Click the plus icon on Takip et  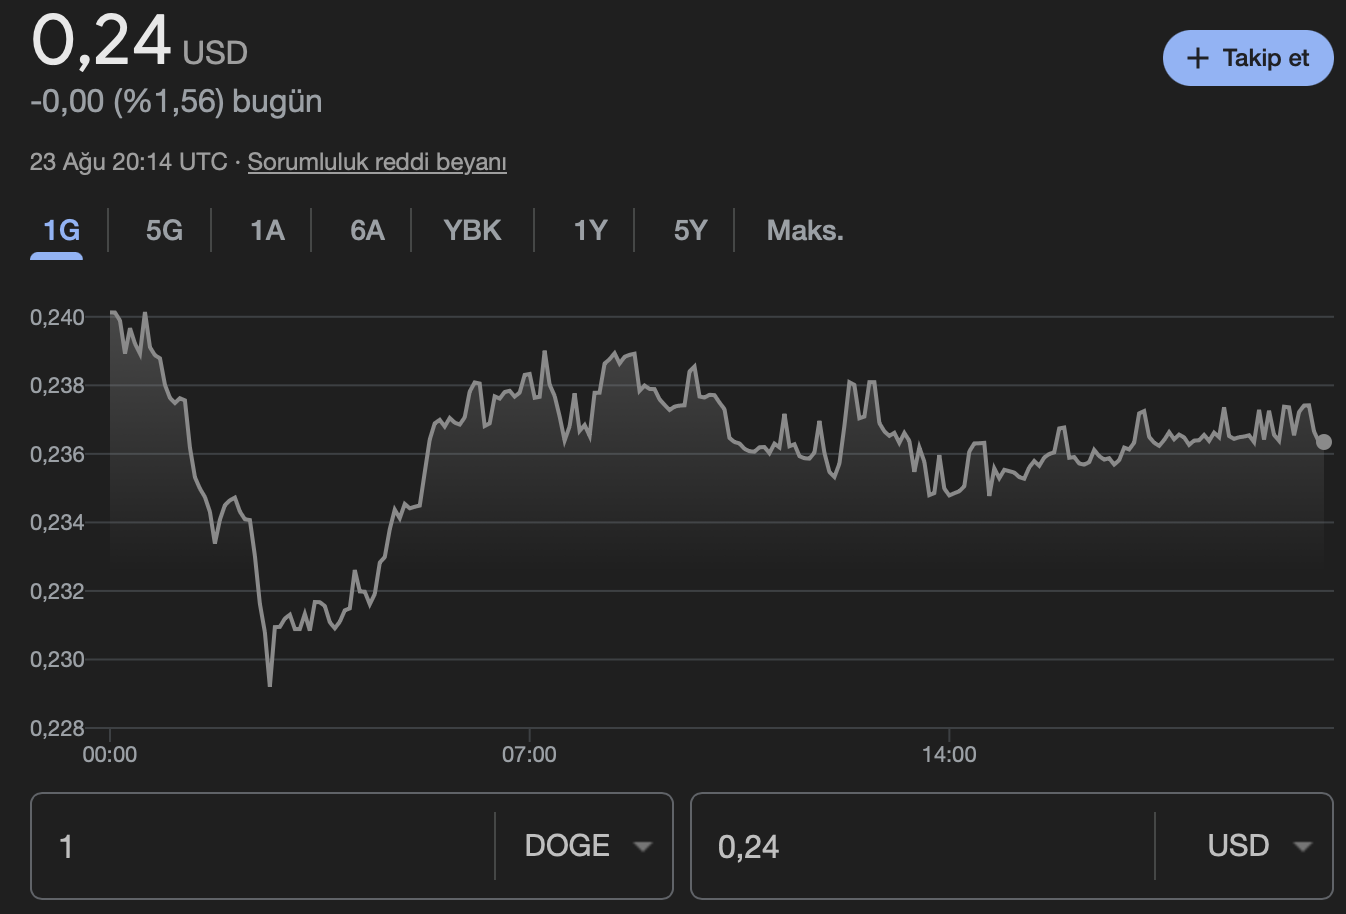tap(1197, 58)
